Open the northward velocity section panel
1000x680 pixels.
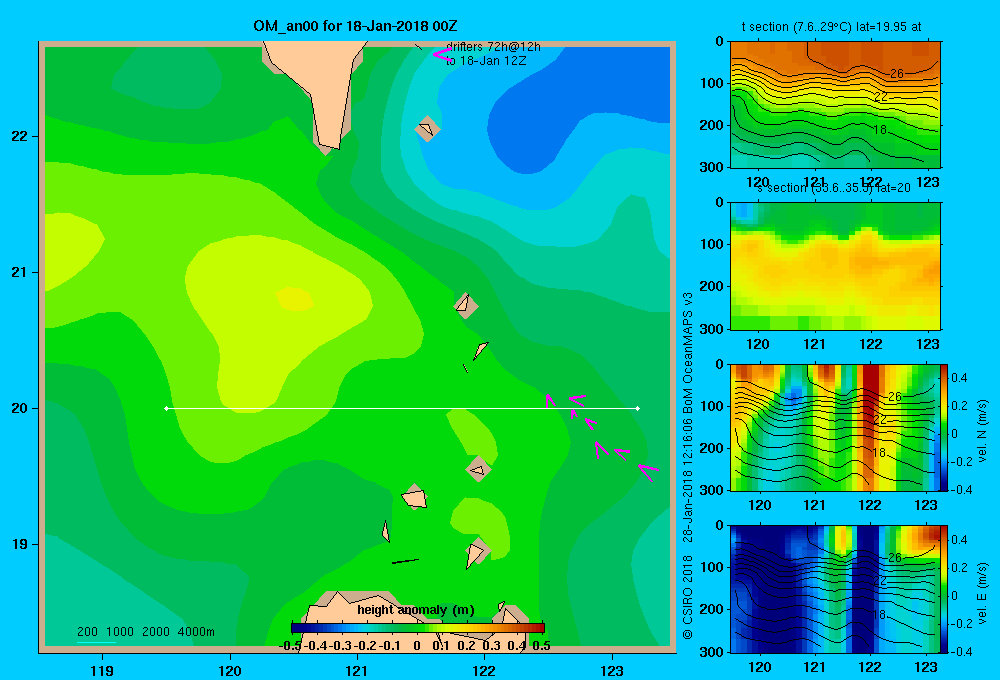pos(835,427)
